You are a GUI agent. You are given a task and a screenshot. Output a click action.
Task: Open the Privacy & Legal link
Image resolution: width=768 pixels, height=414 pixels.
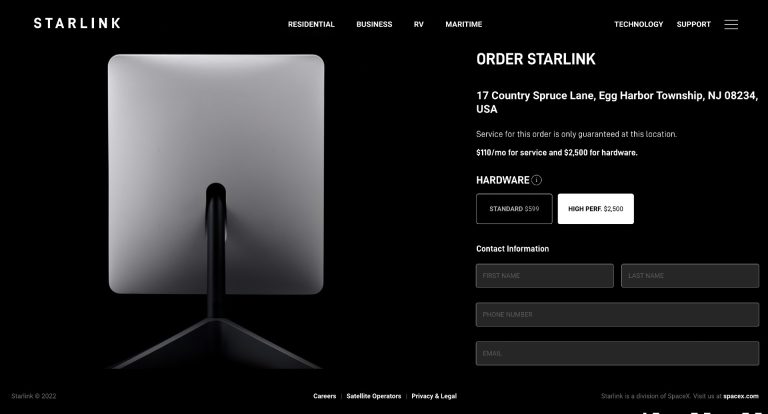tap(434, 396)
